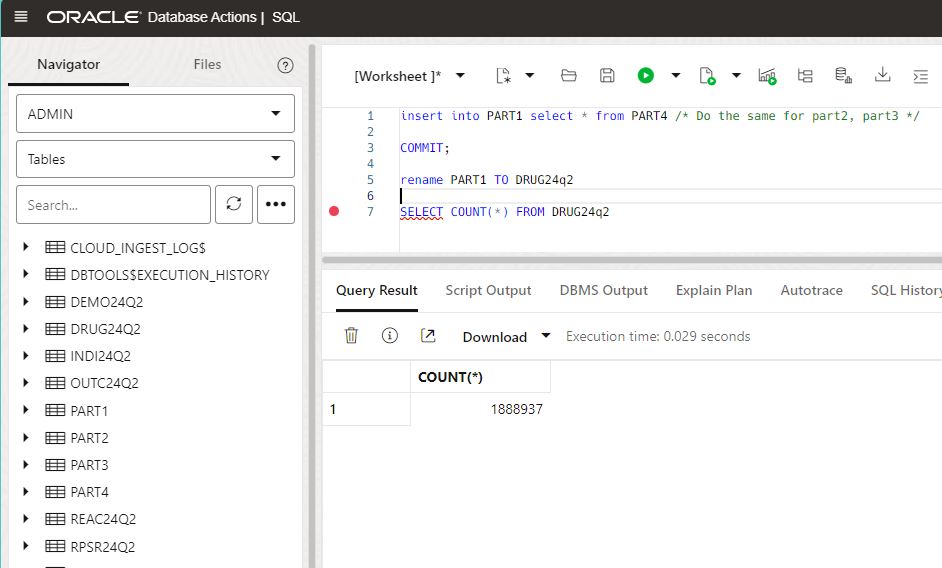Open results in new window icon

[x=428, y=336]
